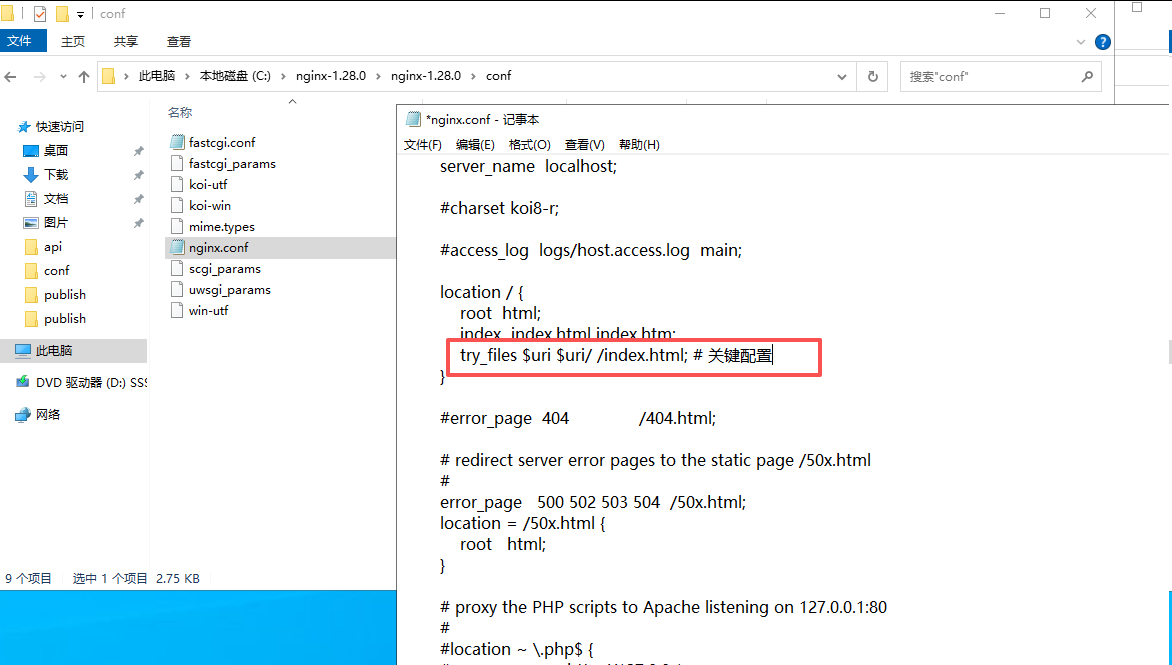
Task: Open Notepad 查看(V) menu
Action: coord(585,145)
